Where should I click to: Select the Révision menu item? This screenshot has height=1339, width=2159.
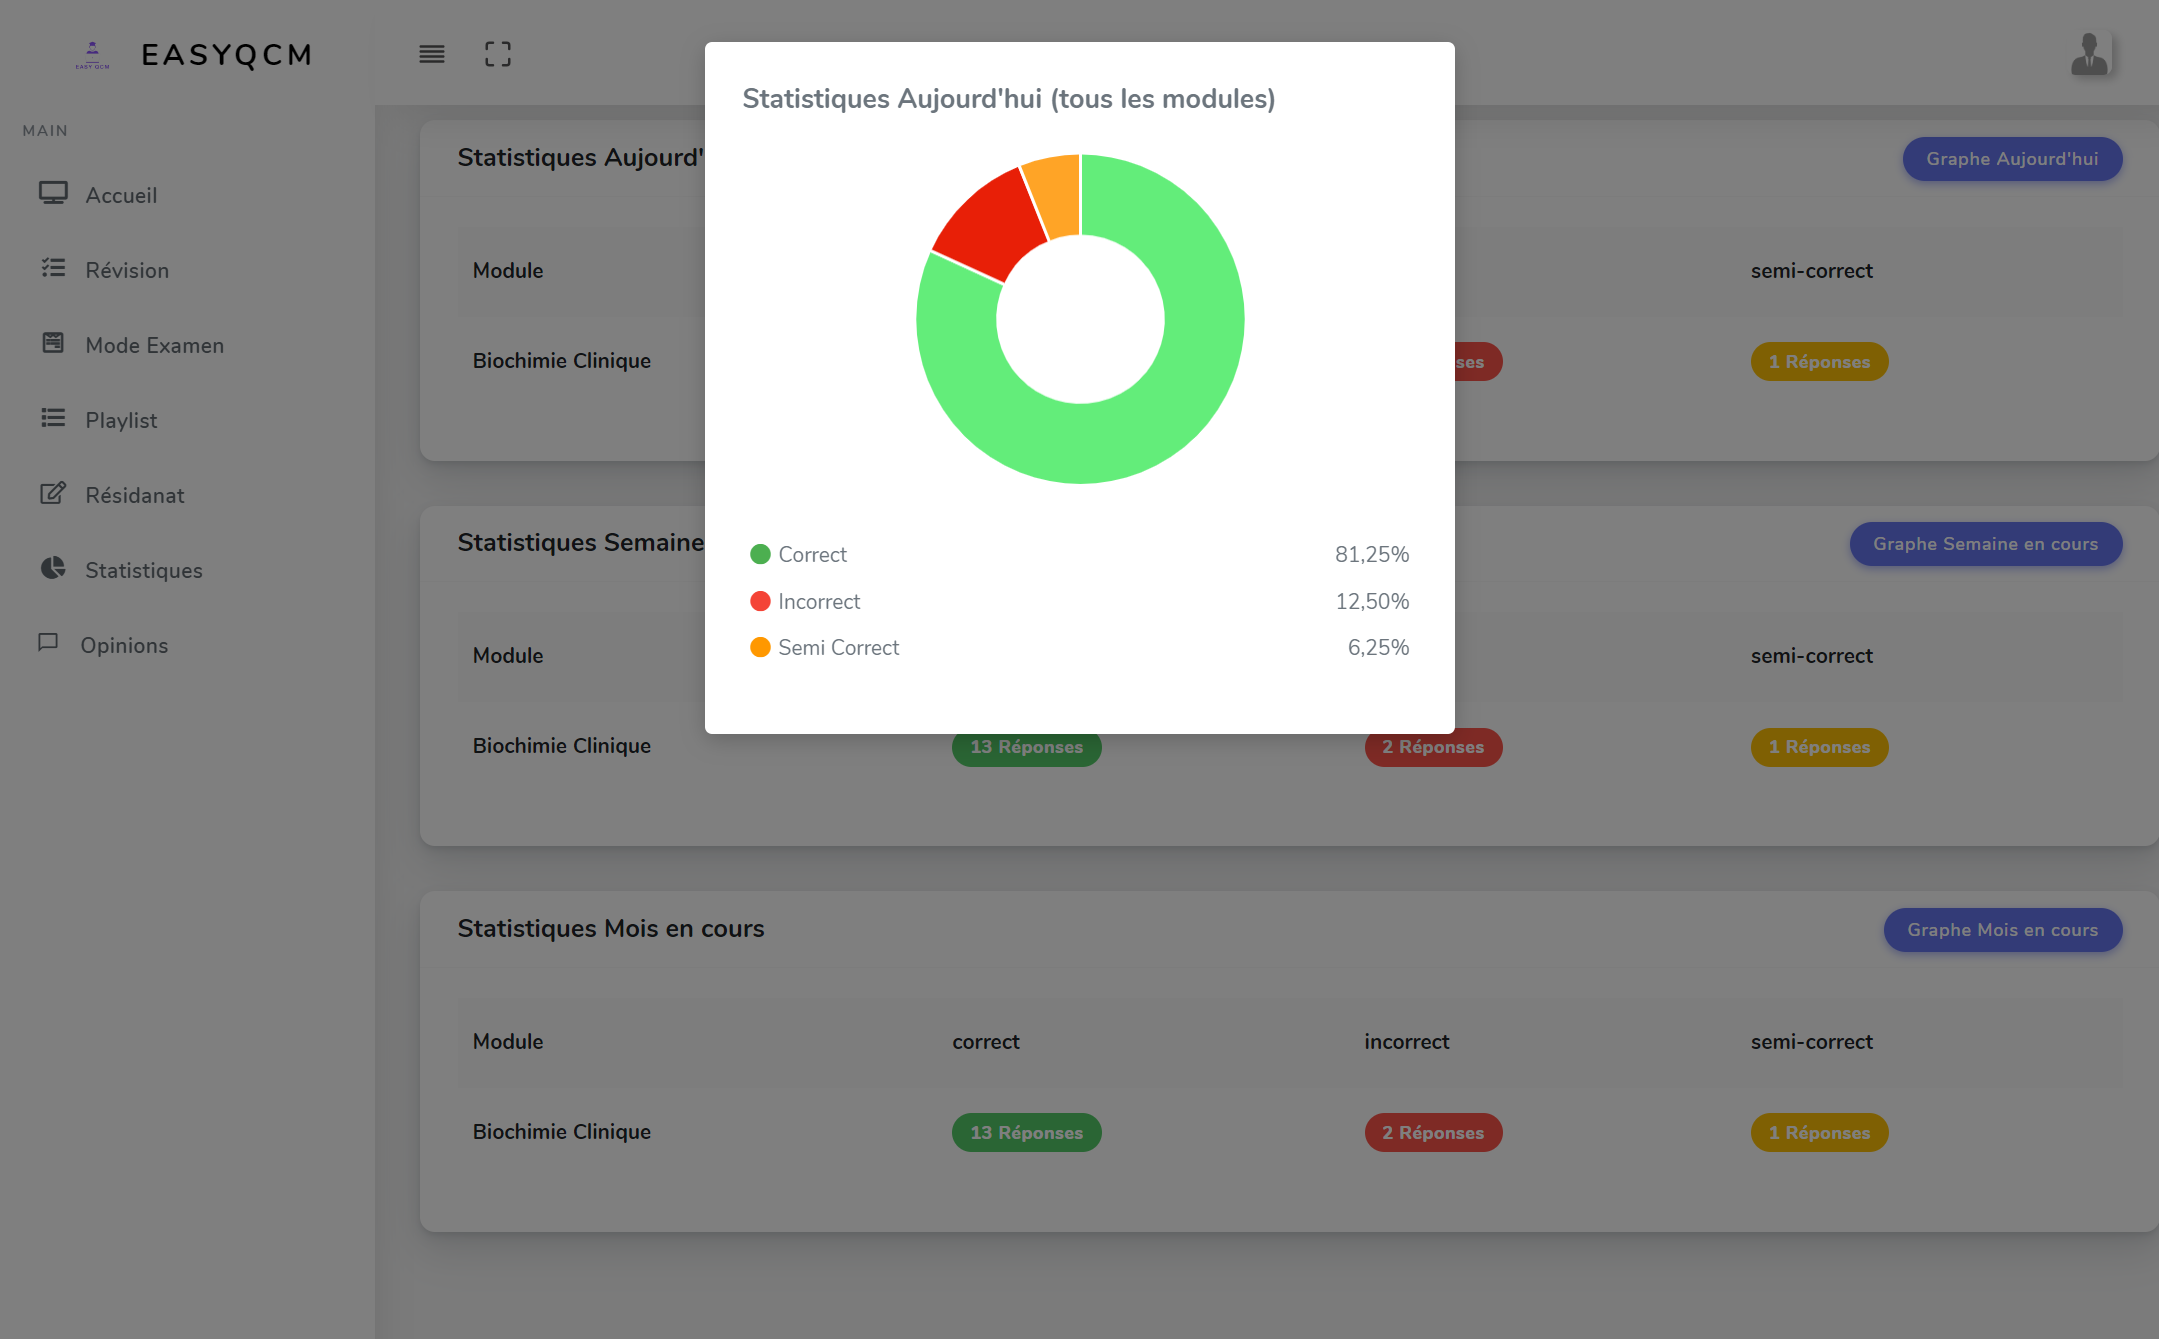pos(126,268)
